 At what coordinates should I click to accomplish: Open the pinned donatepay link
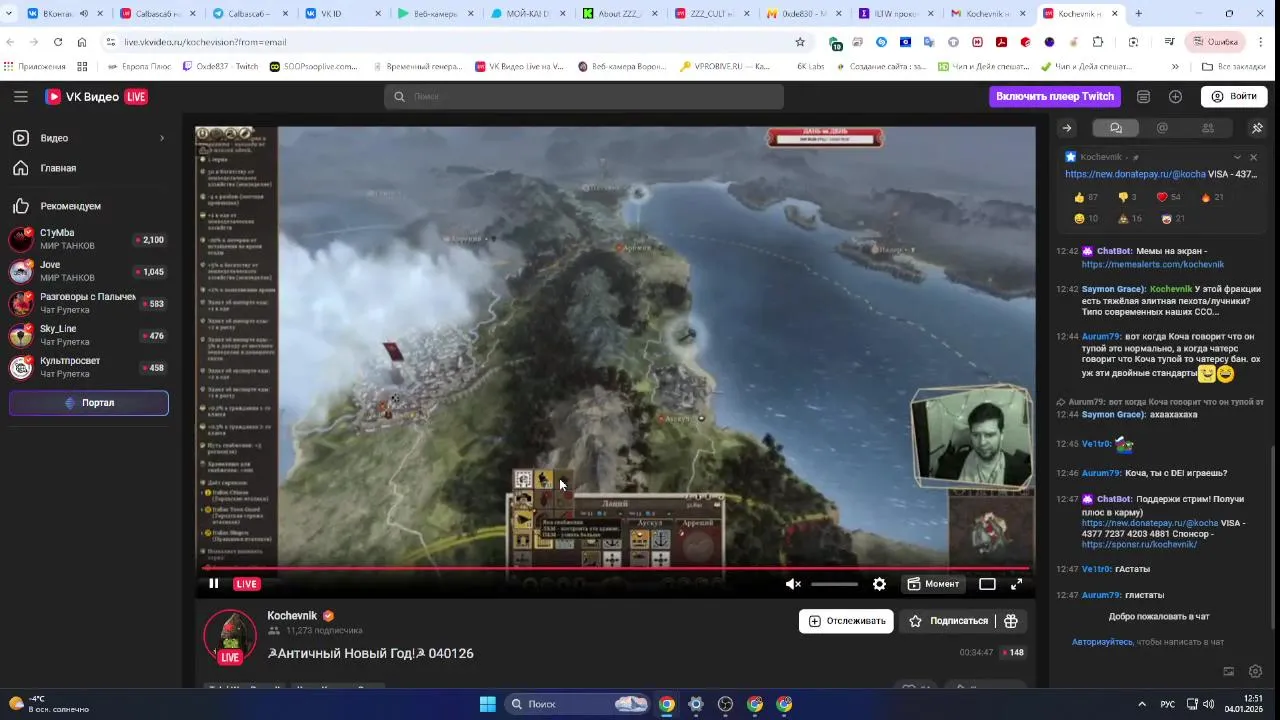pos(1134,174)
